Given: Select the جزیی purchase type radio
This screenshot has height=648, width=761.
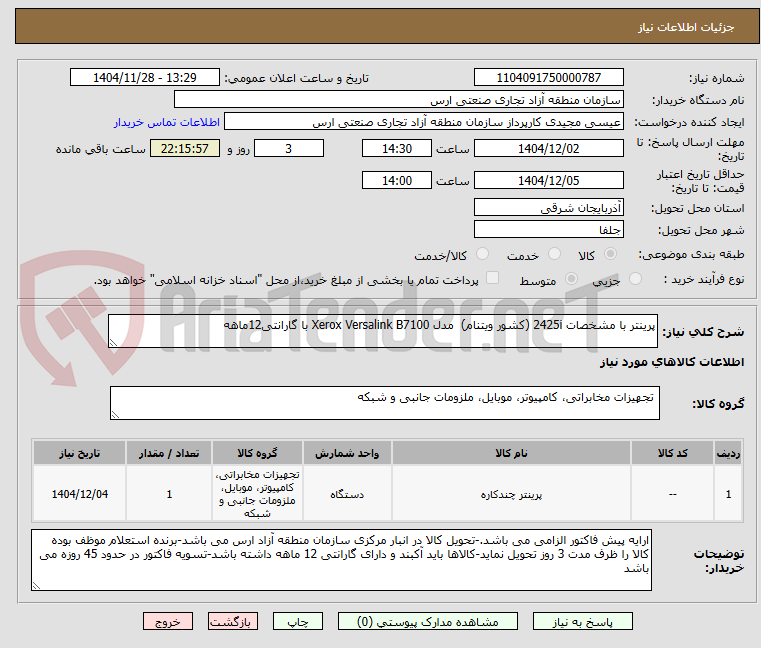Looking at the screenshot, I should (x=635, y=279).
